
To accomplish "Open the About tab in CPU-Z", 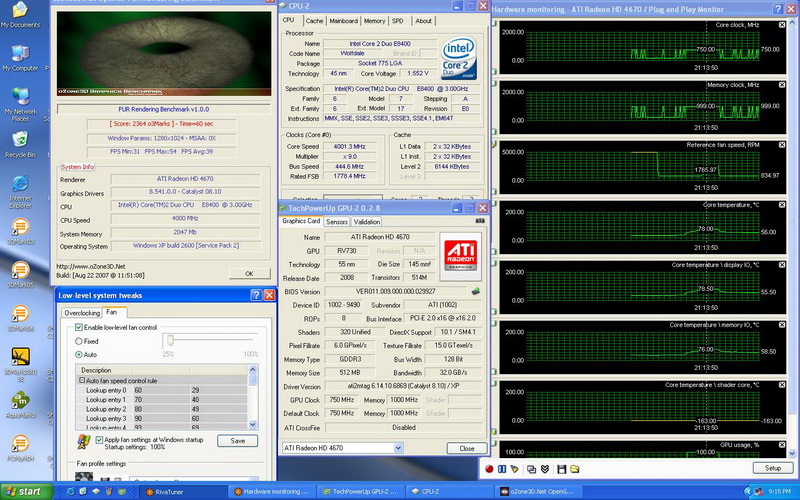I will (x=423, y=21).
